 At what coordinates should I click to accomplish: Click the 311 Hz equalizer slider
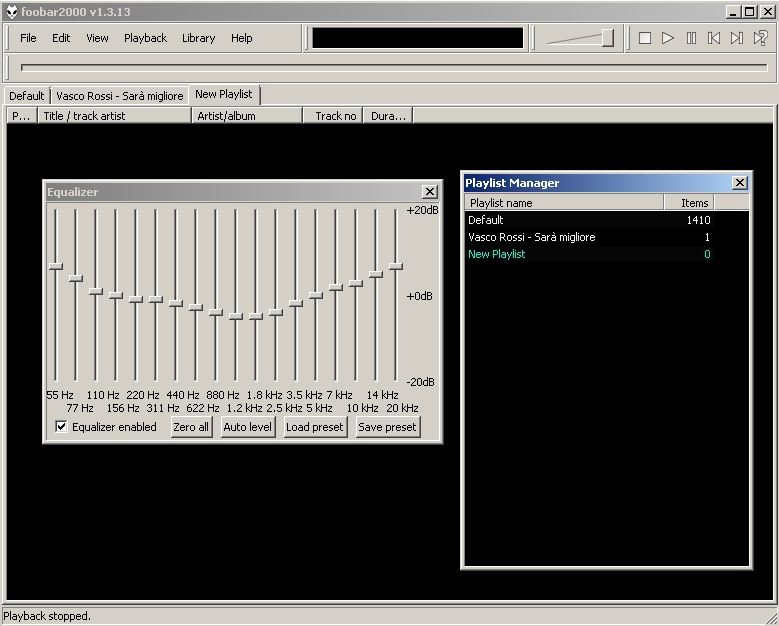(156, 299)
